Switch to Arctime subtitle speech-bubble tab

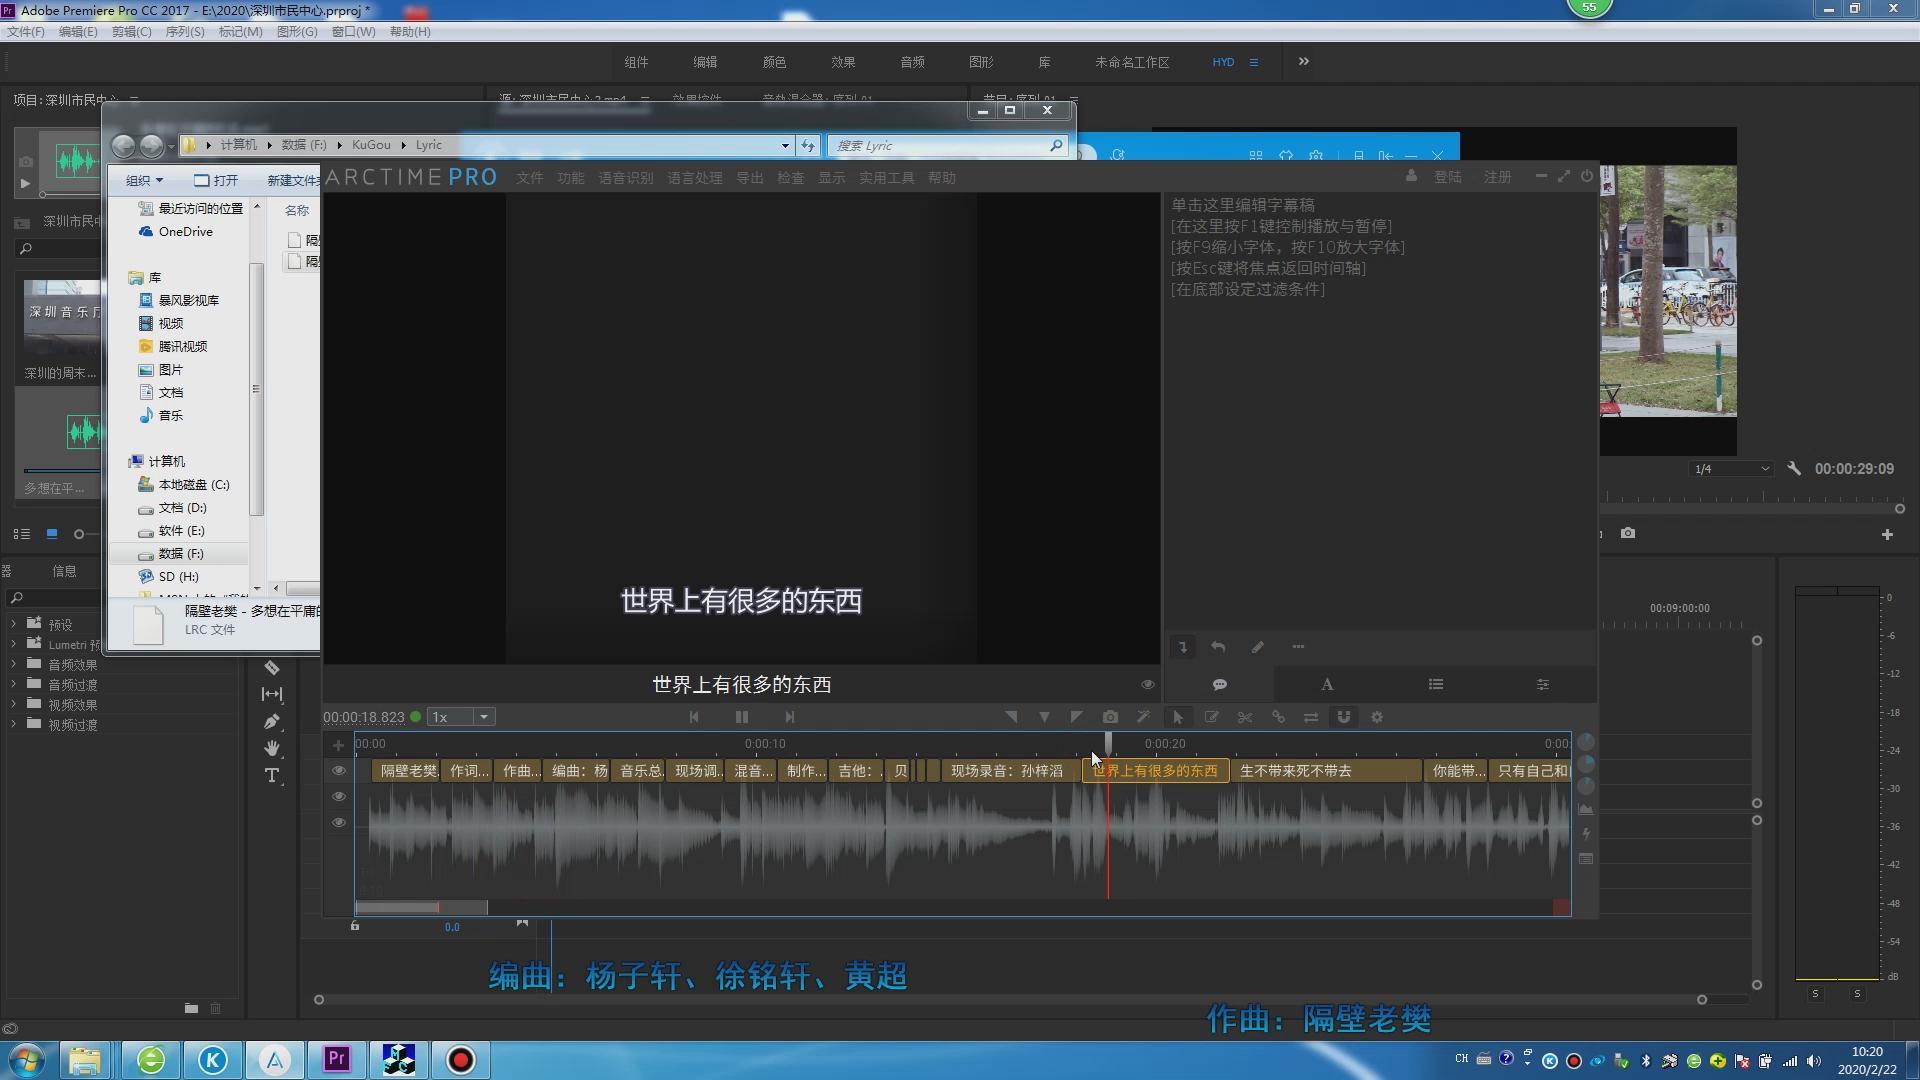[1220, 685]
